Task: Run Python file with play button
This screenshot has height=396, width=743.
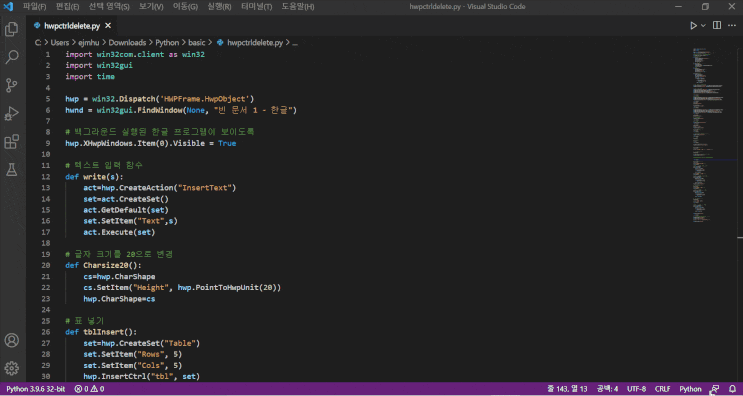Action: tap(693, 26)
